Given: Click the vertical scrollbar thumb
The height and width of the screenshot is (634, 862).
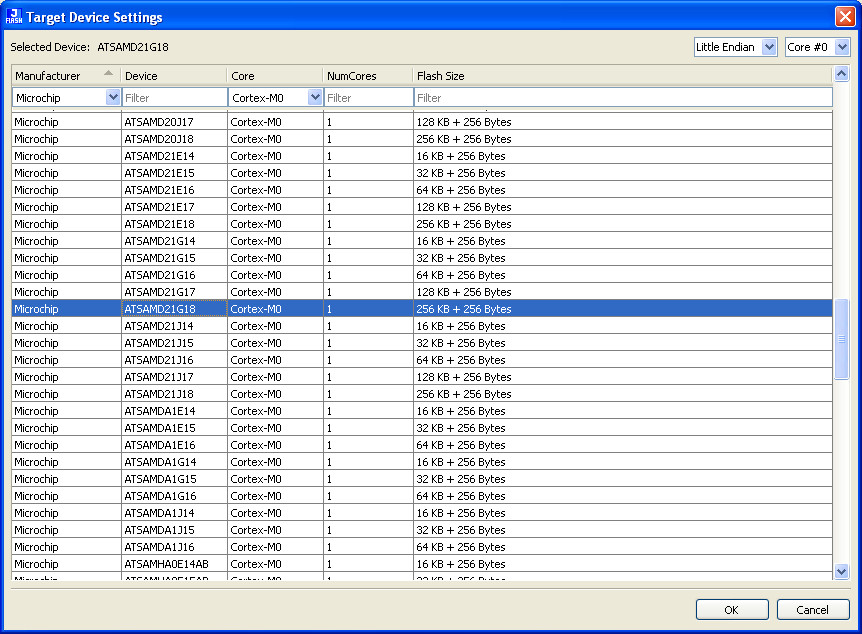Looking at the screenshot, I should pos(841,339).
